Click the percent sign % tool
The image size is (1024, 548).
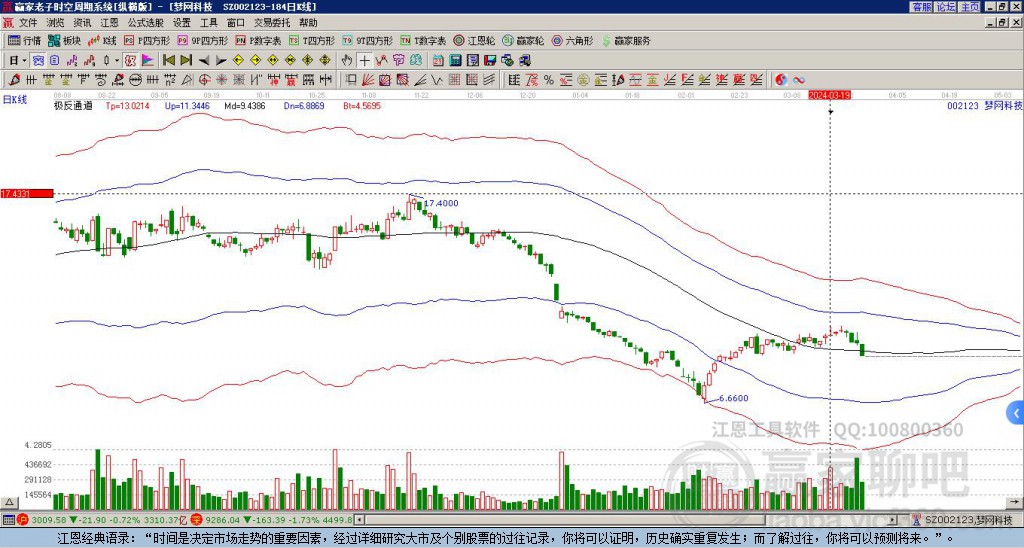(x=549, y=80)
